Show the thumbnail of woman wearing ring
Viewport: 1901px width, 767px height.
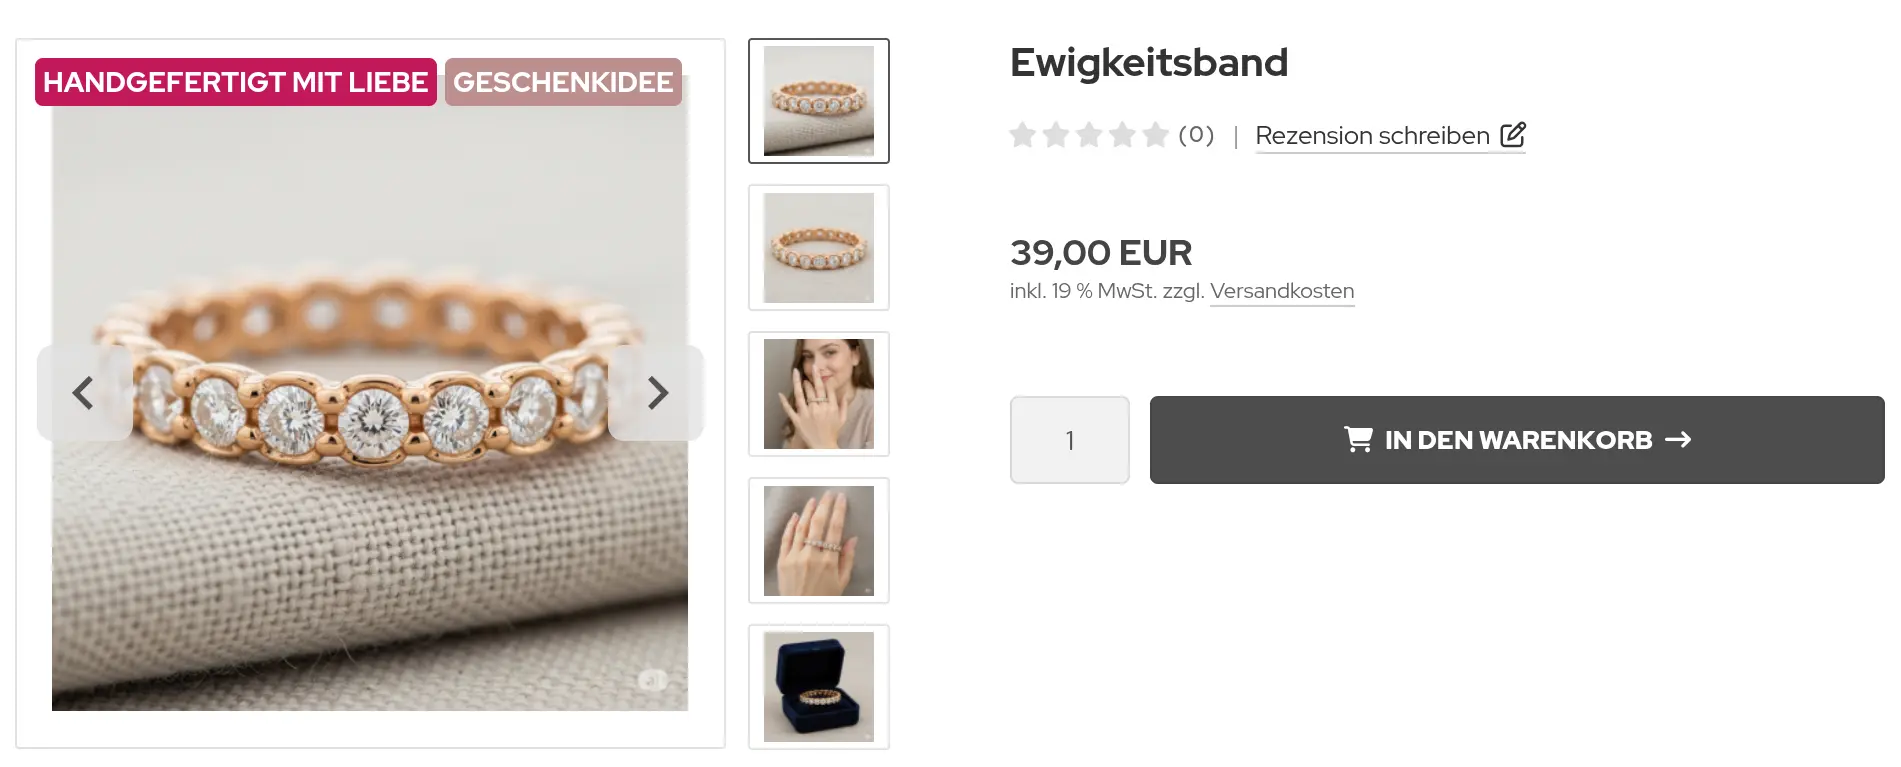pos(819,394)
